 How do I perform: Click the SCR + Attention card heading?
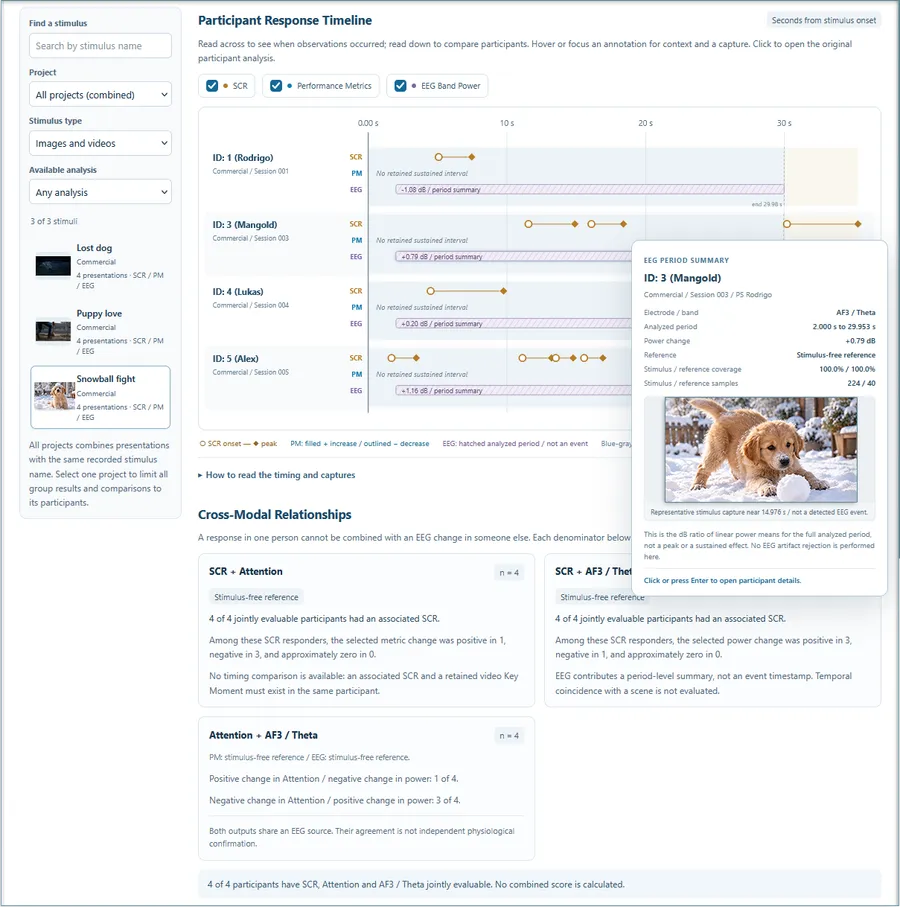[246, 572]
